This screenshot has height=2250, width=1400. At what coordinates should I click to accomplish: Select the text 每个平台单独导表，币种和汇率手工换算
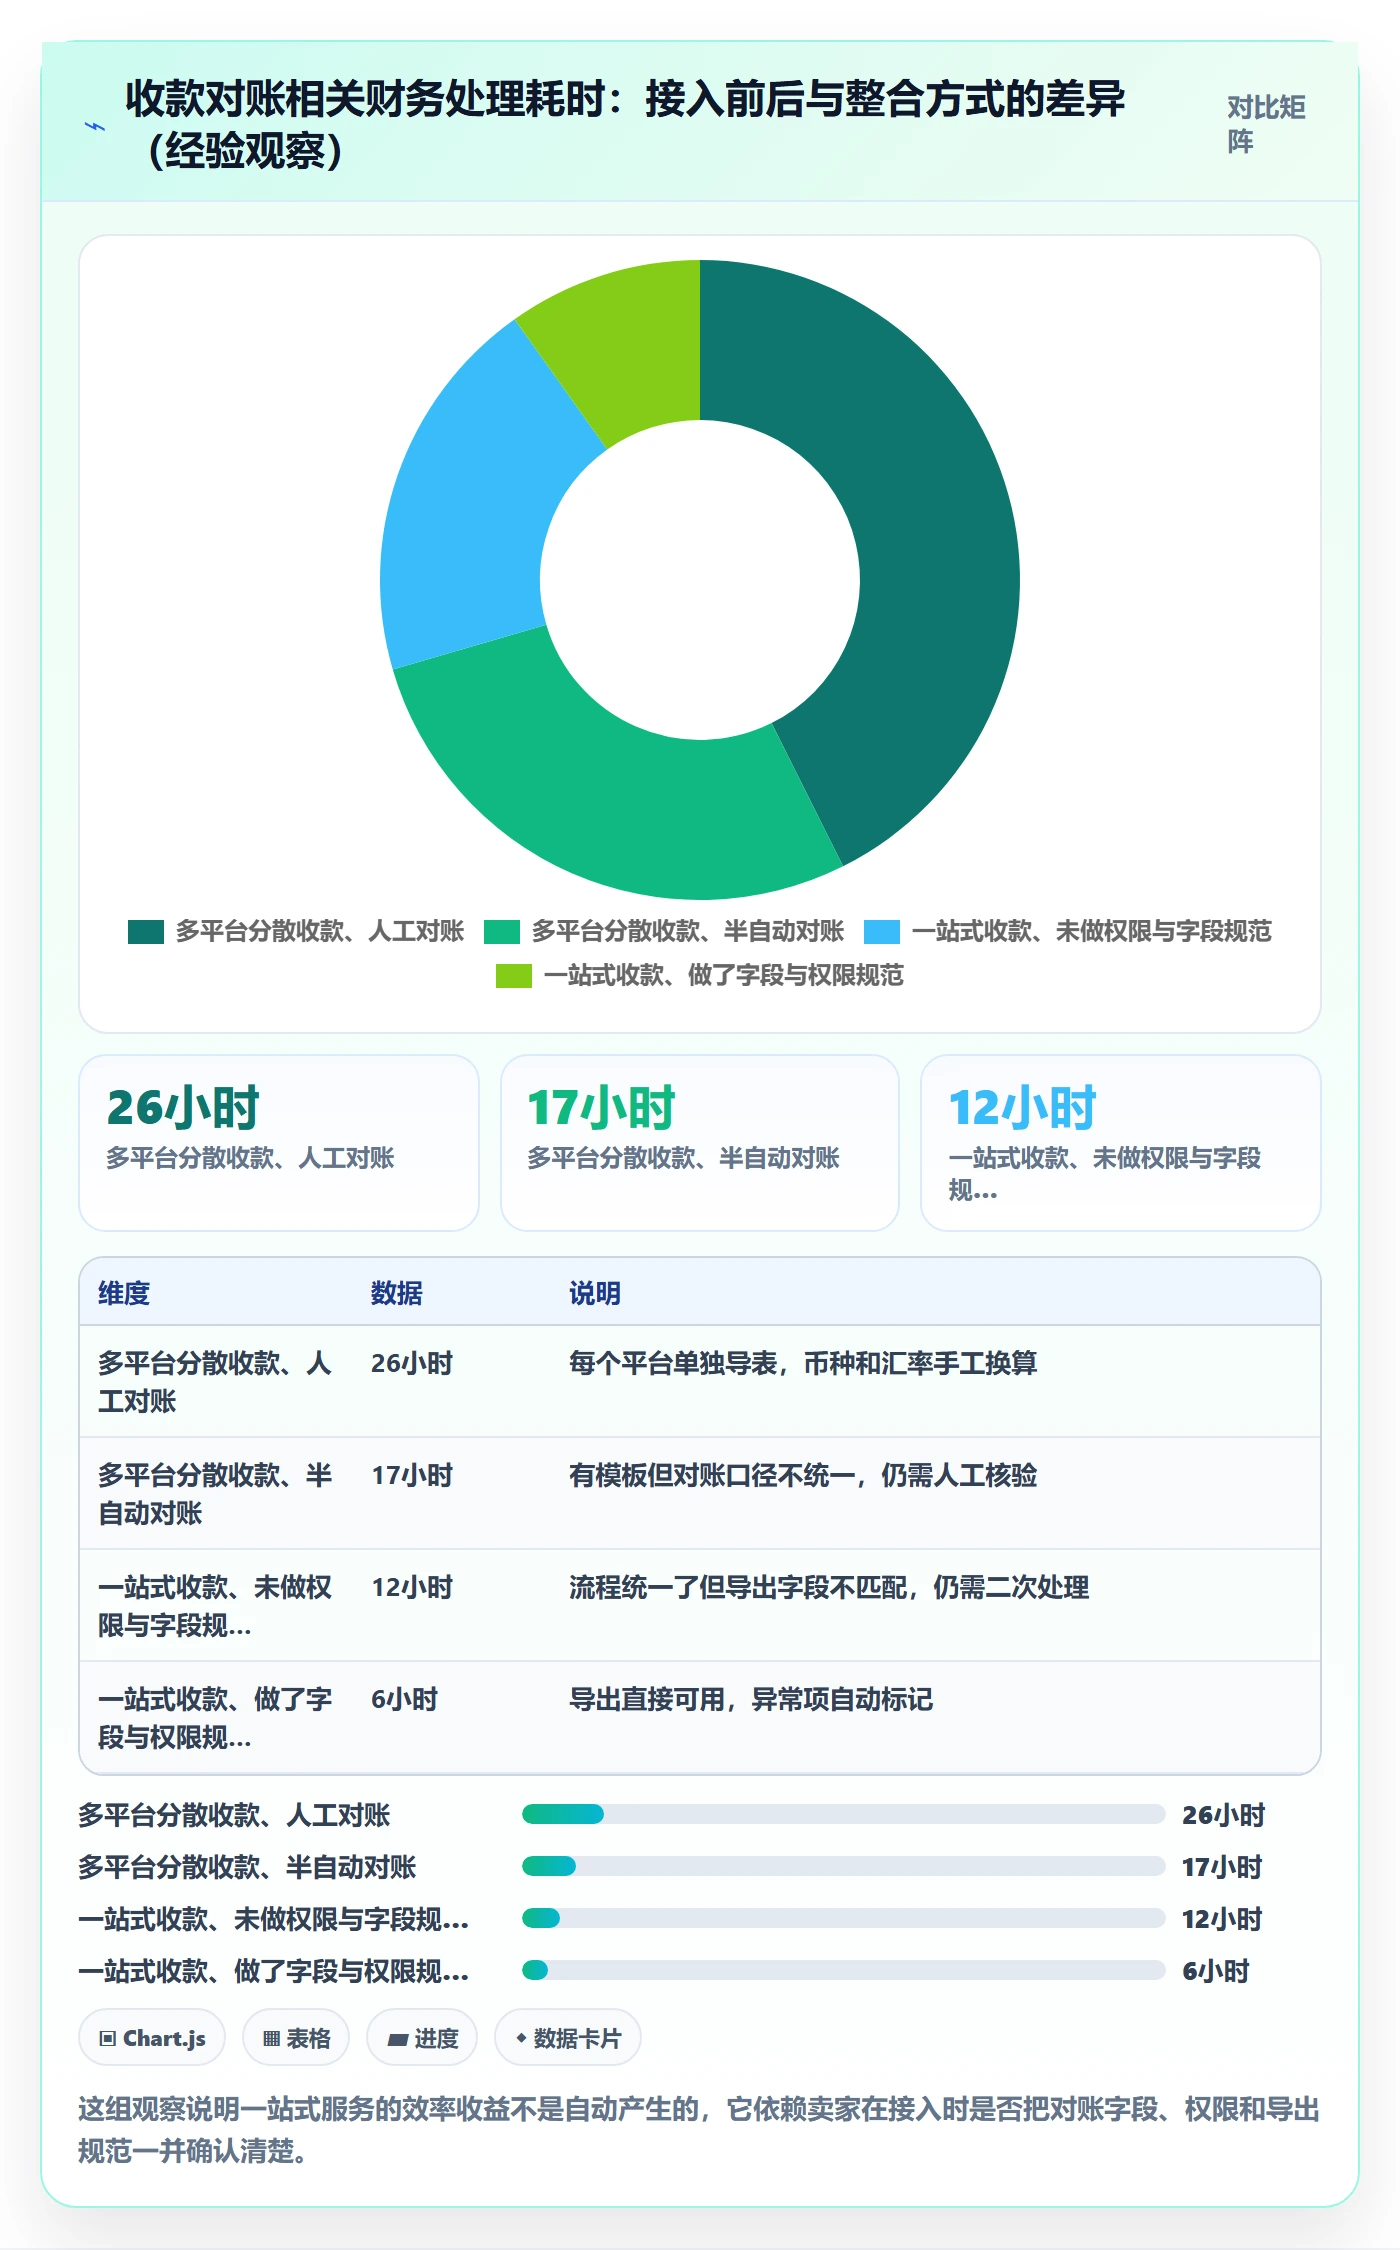(803, 1363)
